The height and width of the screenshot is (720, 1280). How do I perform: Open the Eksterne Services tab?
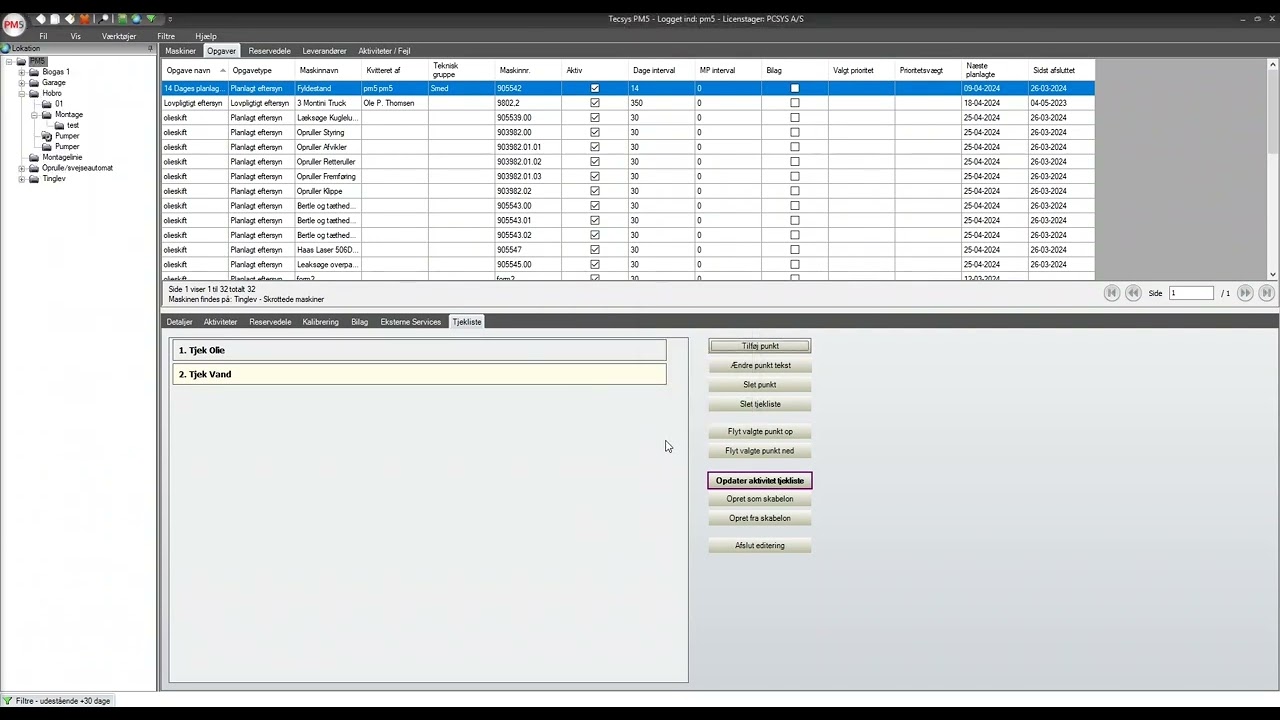(410, 322)
